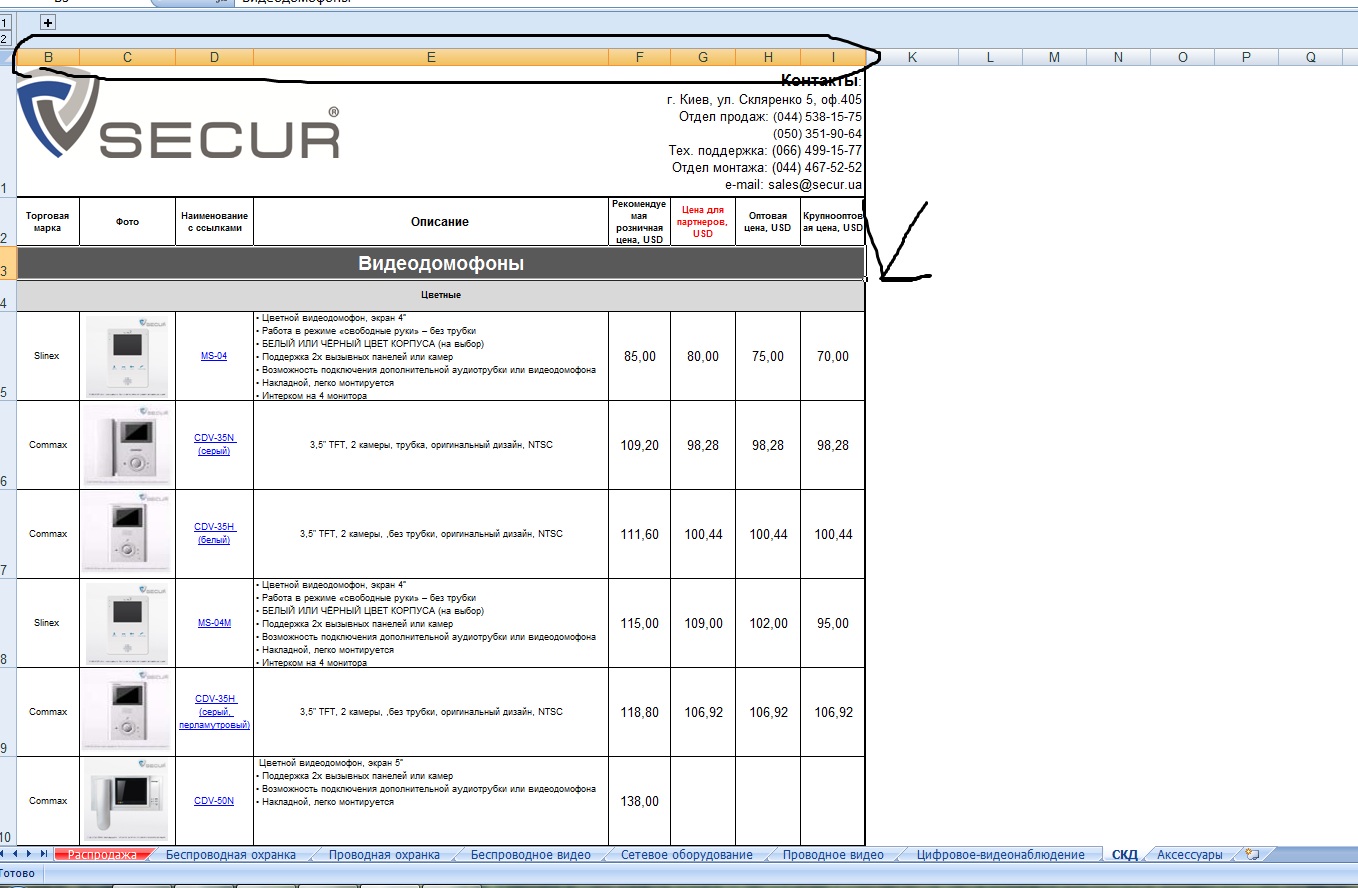Jump to the last sheet tab arrow
The width and height of the screenshot is (1358, 888).
pyautogui.click(x=44, y=854)
